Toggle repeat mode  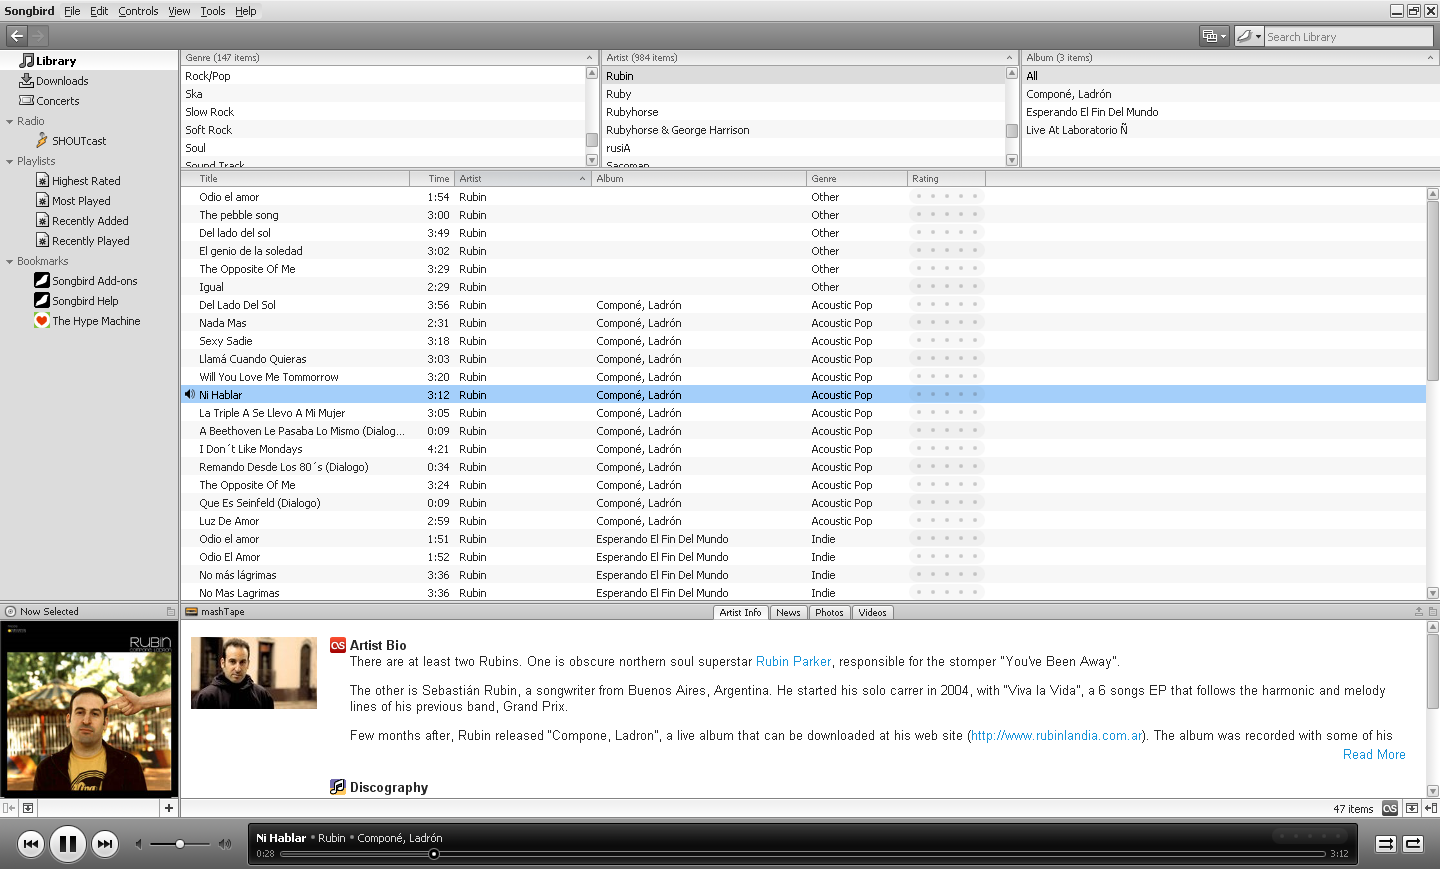coord(1413,844)
